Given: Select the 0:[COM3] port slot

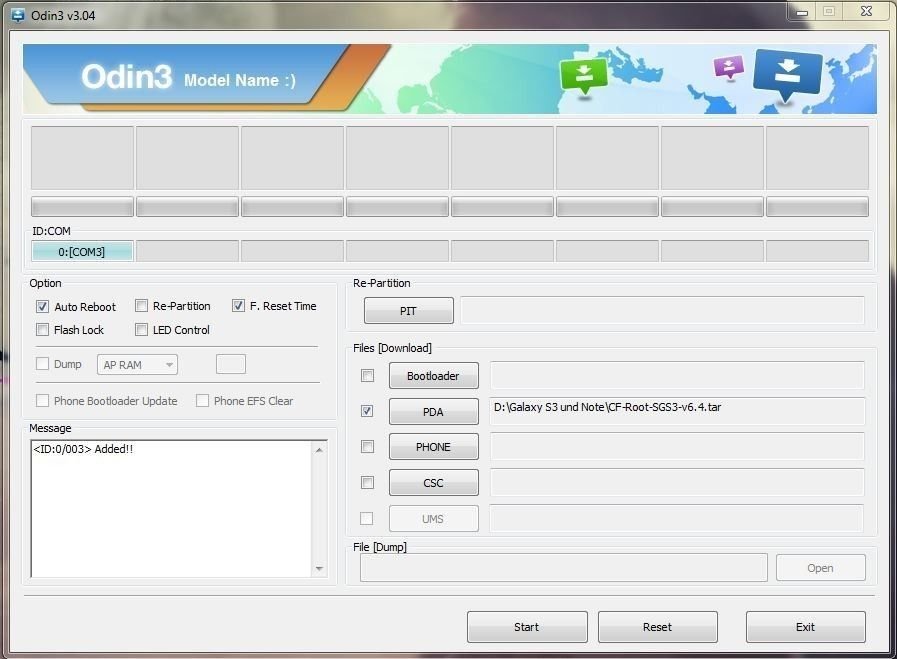Looking at the screenshot, I should click(x=82, y=252).
